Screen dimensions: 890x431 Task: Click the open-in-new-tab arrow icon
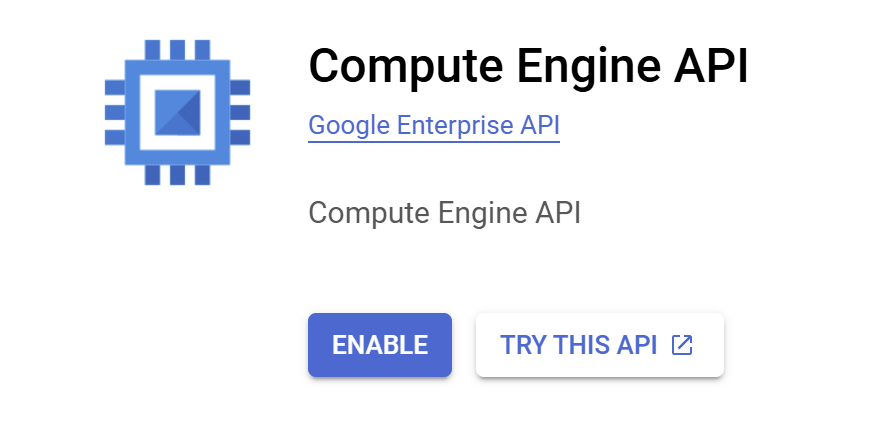[682, 345]
